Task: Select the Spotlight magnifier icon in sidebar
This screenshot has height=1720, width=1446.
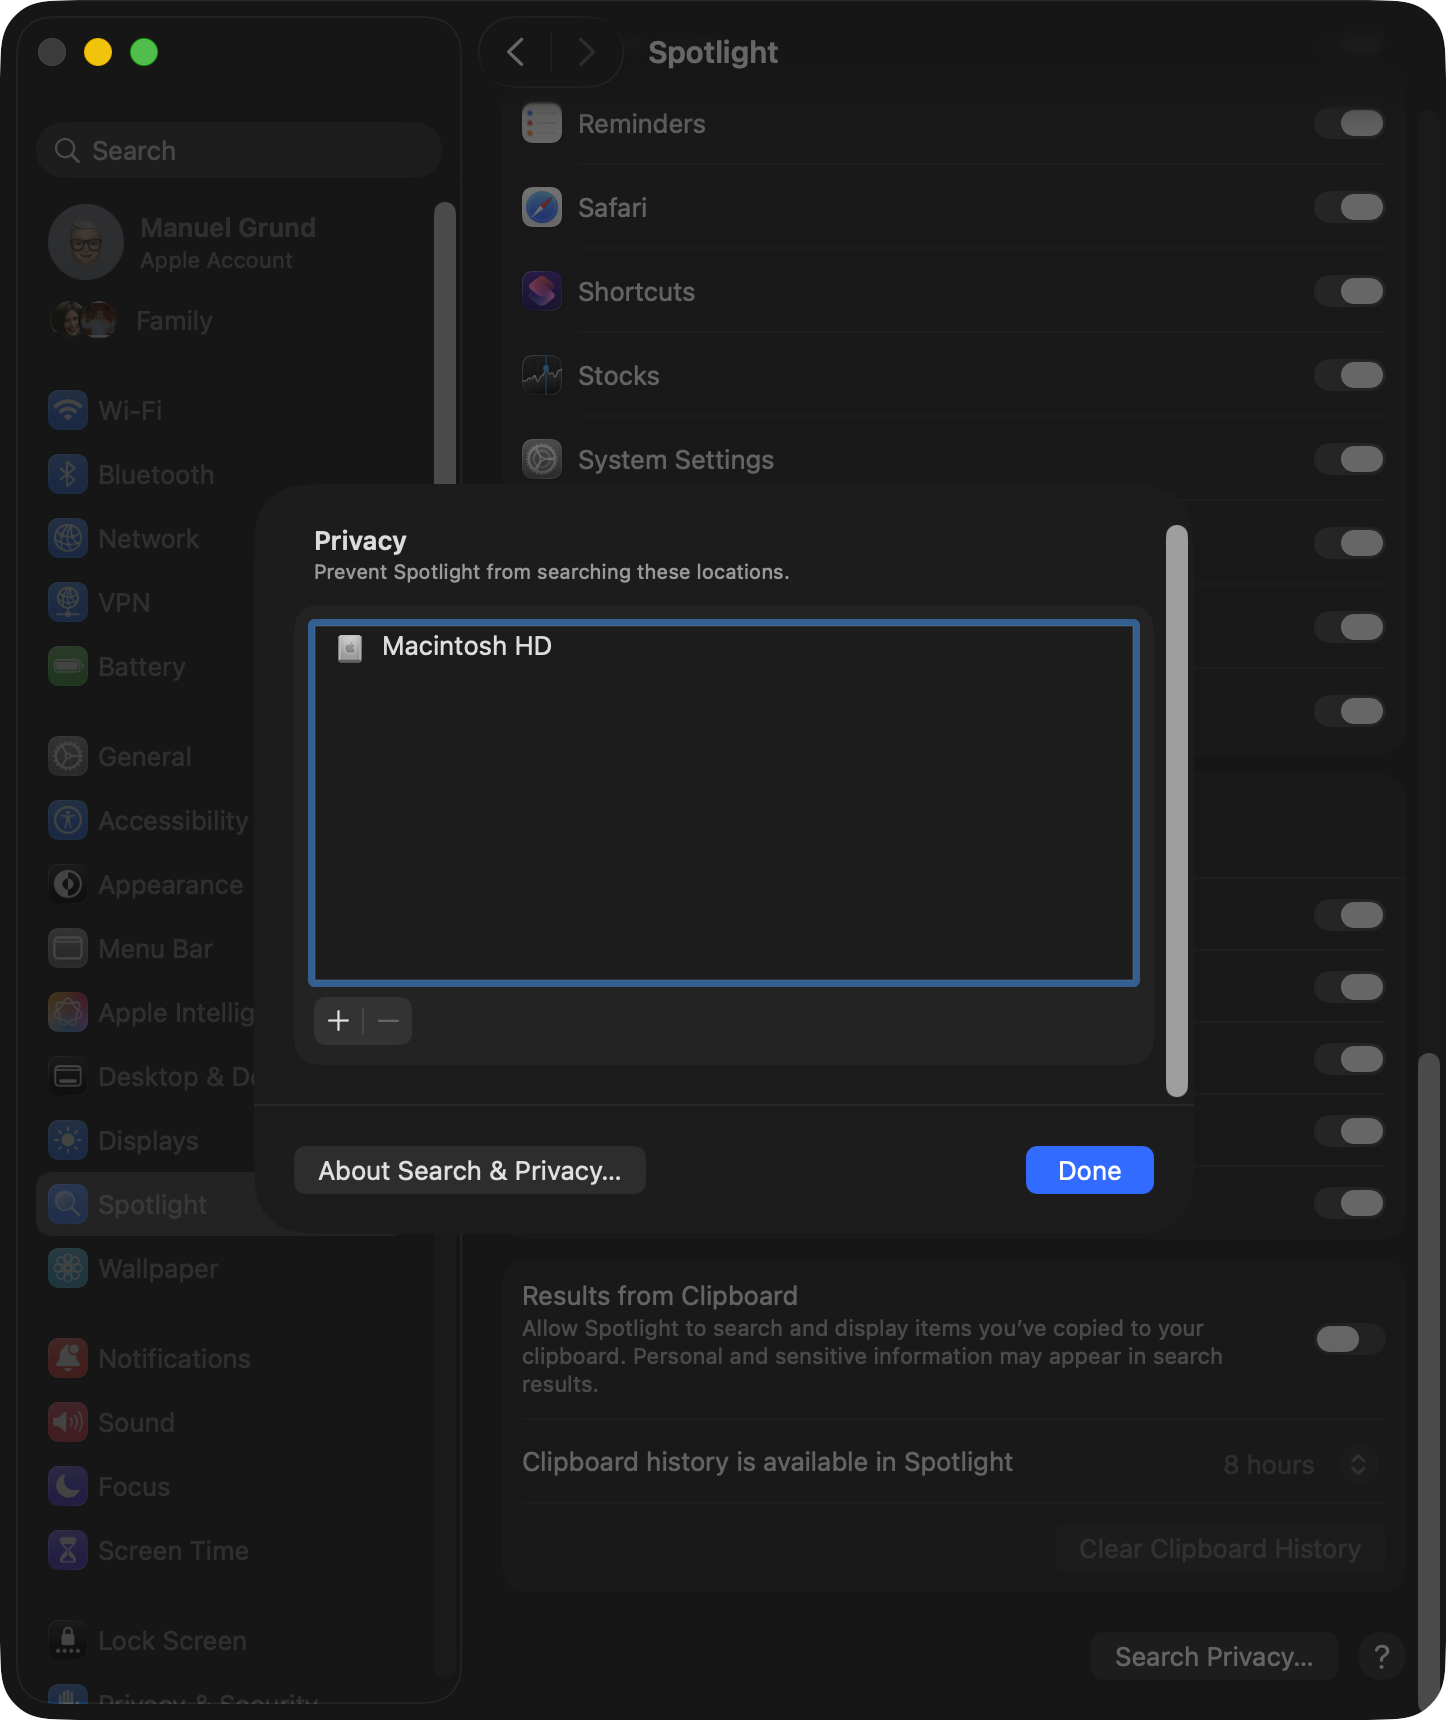Action: [x=68, y=1204]
